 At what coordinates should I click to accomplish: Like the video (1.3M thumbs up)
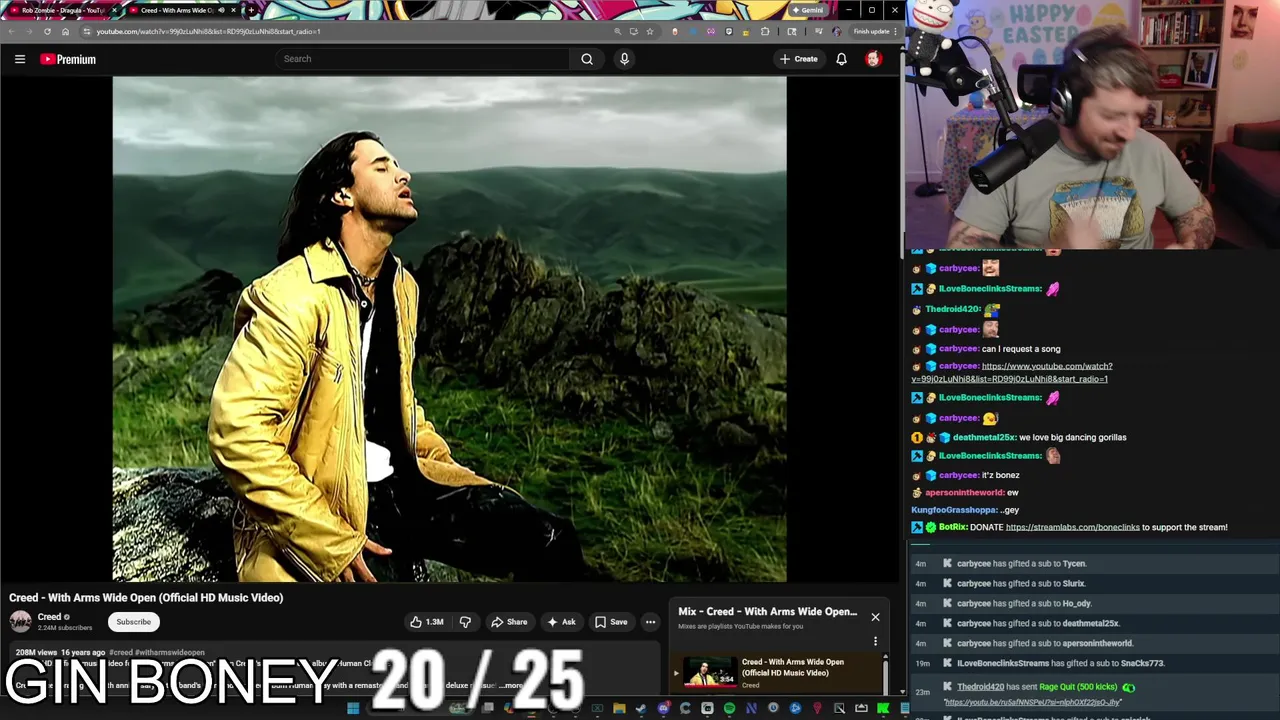click(427, 622)
